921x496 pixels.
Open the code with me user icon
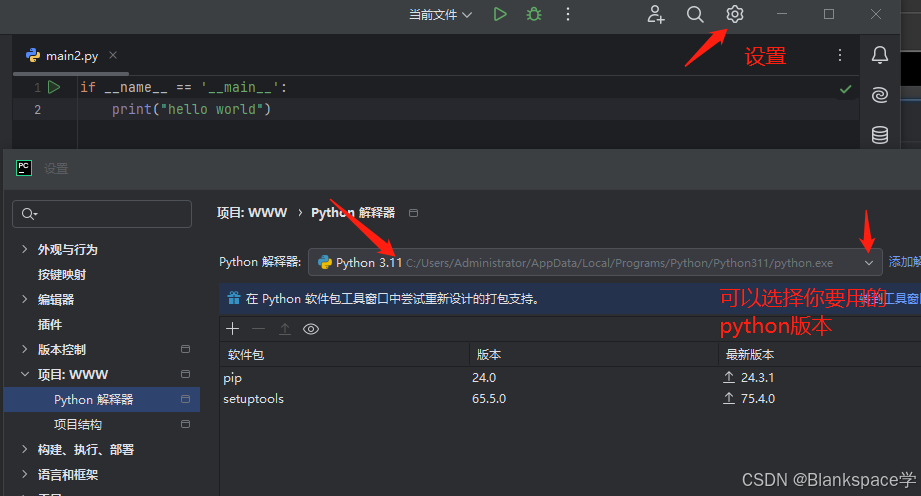pos(656,14)
